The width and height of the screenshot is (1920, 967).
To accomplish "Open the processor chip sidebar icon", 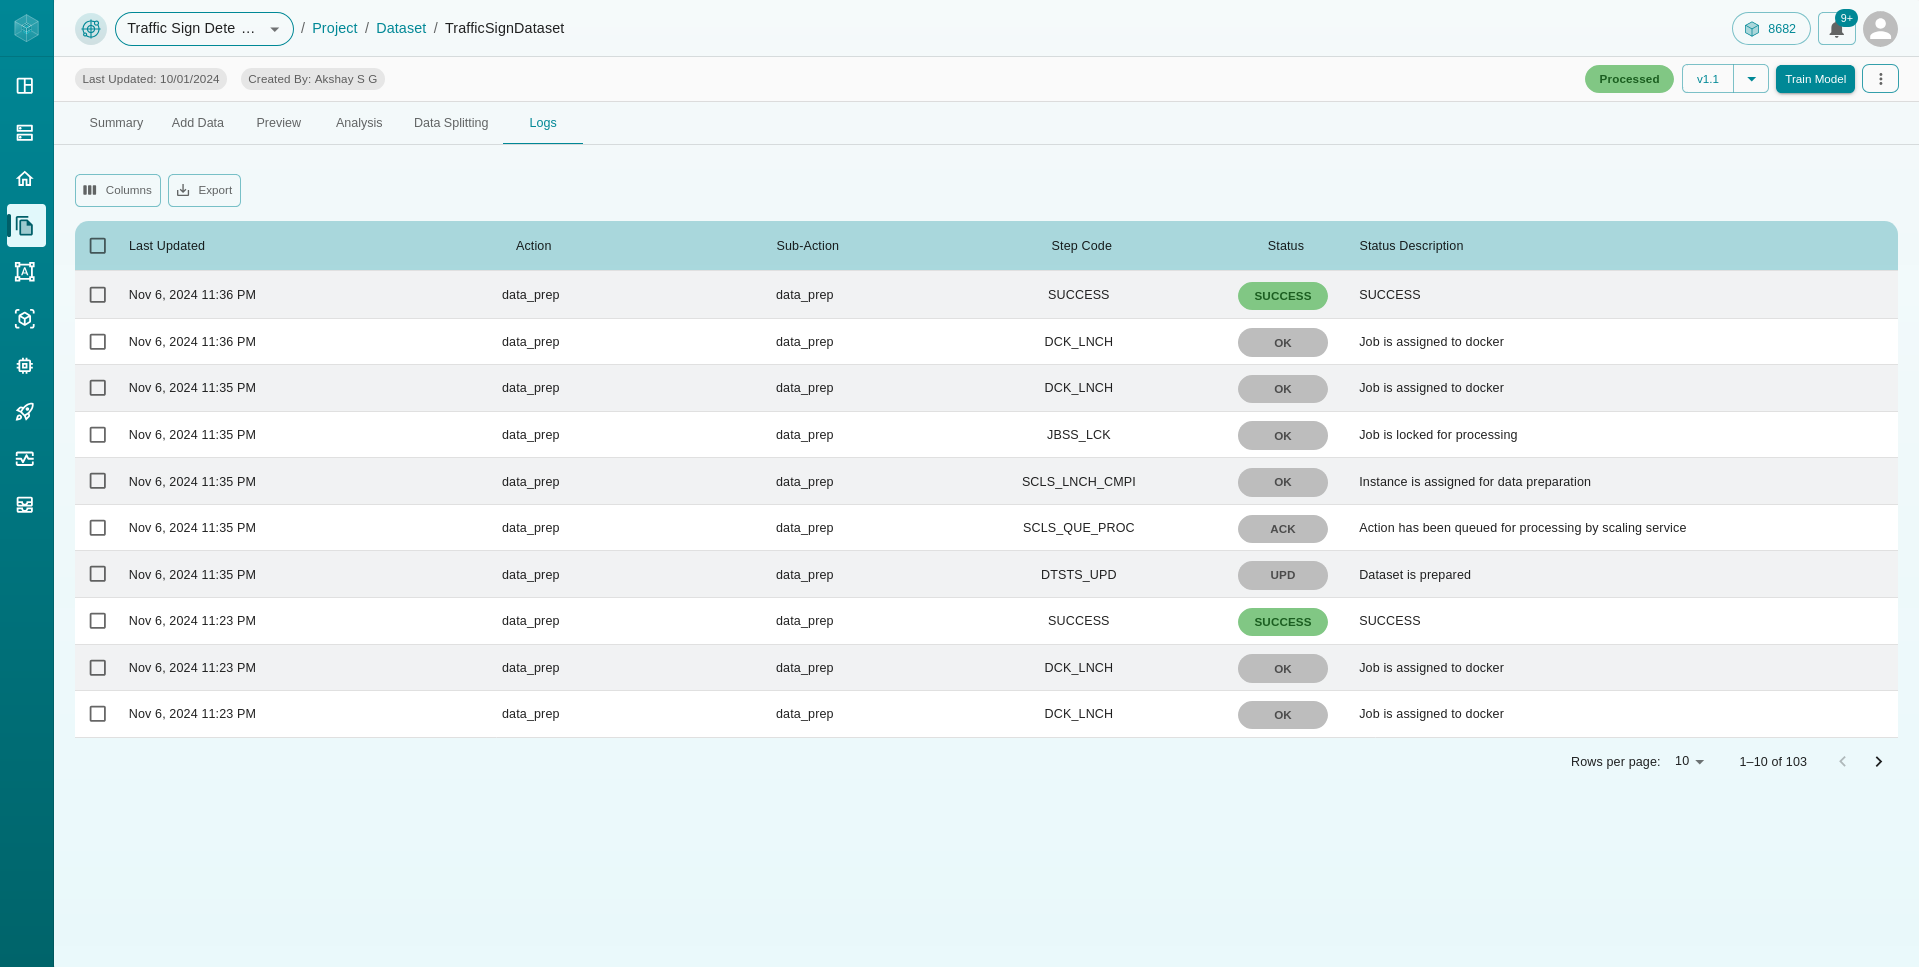I will tap(25, 366).
